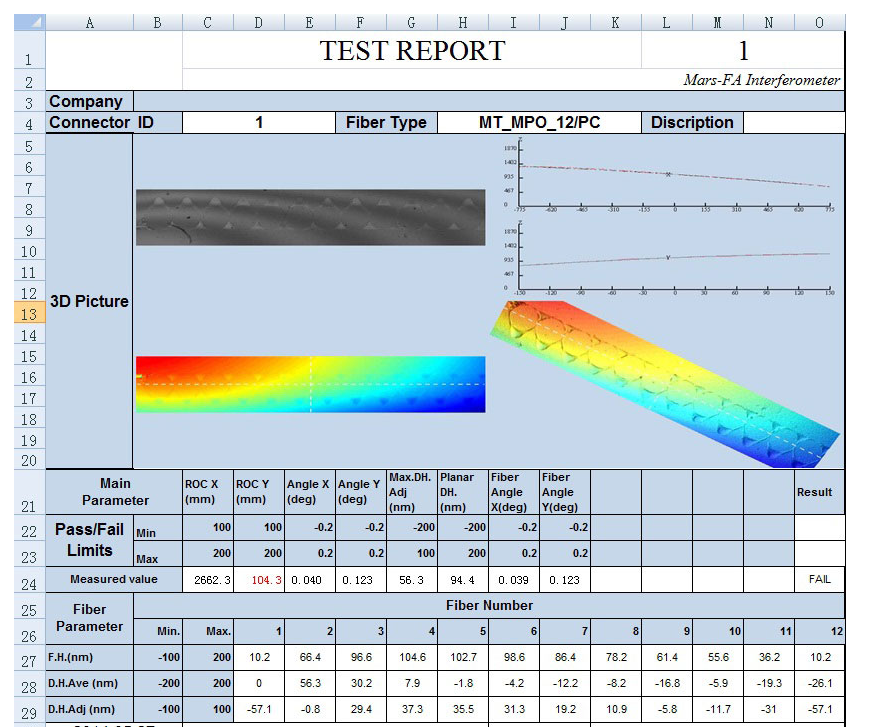Select column O header
The image size is (874, 727).
(x=819, y=22)
